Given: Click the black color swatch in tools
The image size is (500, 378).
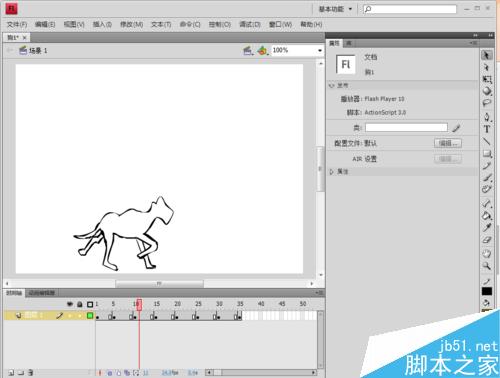Looking at the screenshot, I should tap(487, 292).
